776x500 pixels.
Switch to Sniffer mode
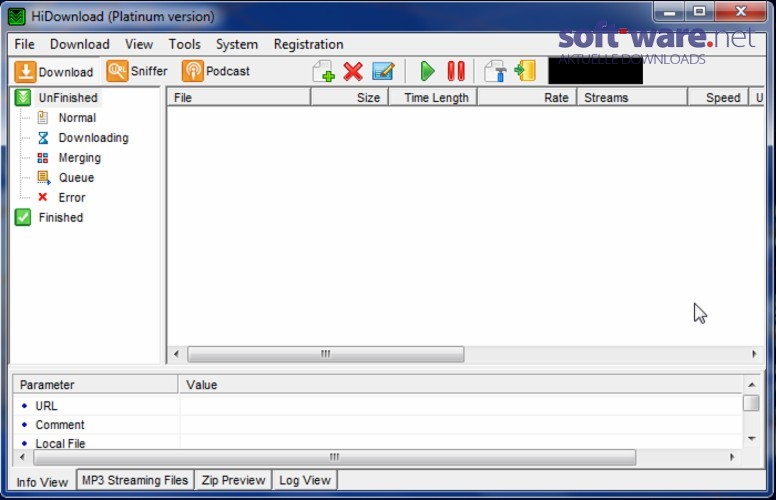[x=137, y=71]
